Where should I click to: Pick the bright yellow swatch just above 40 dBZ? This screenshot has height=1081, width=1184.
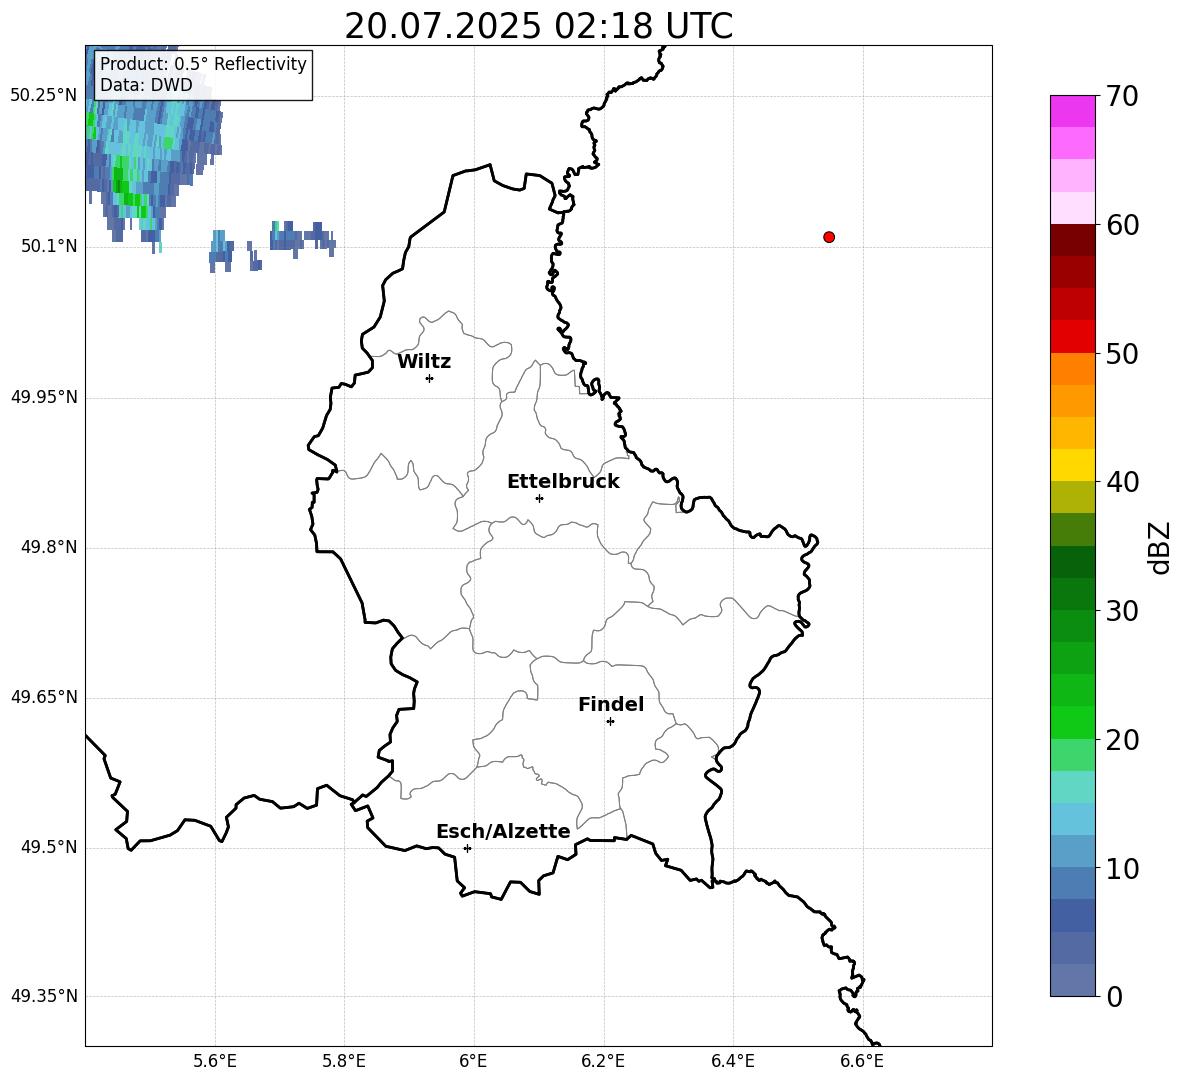tap(1072, 465)
